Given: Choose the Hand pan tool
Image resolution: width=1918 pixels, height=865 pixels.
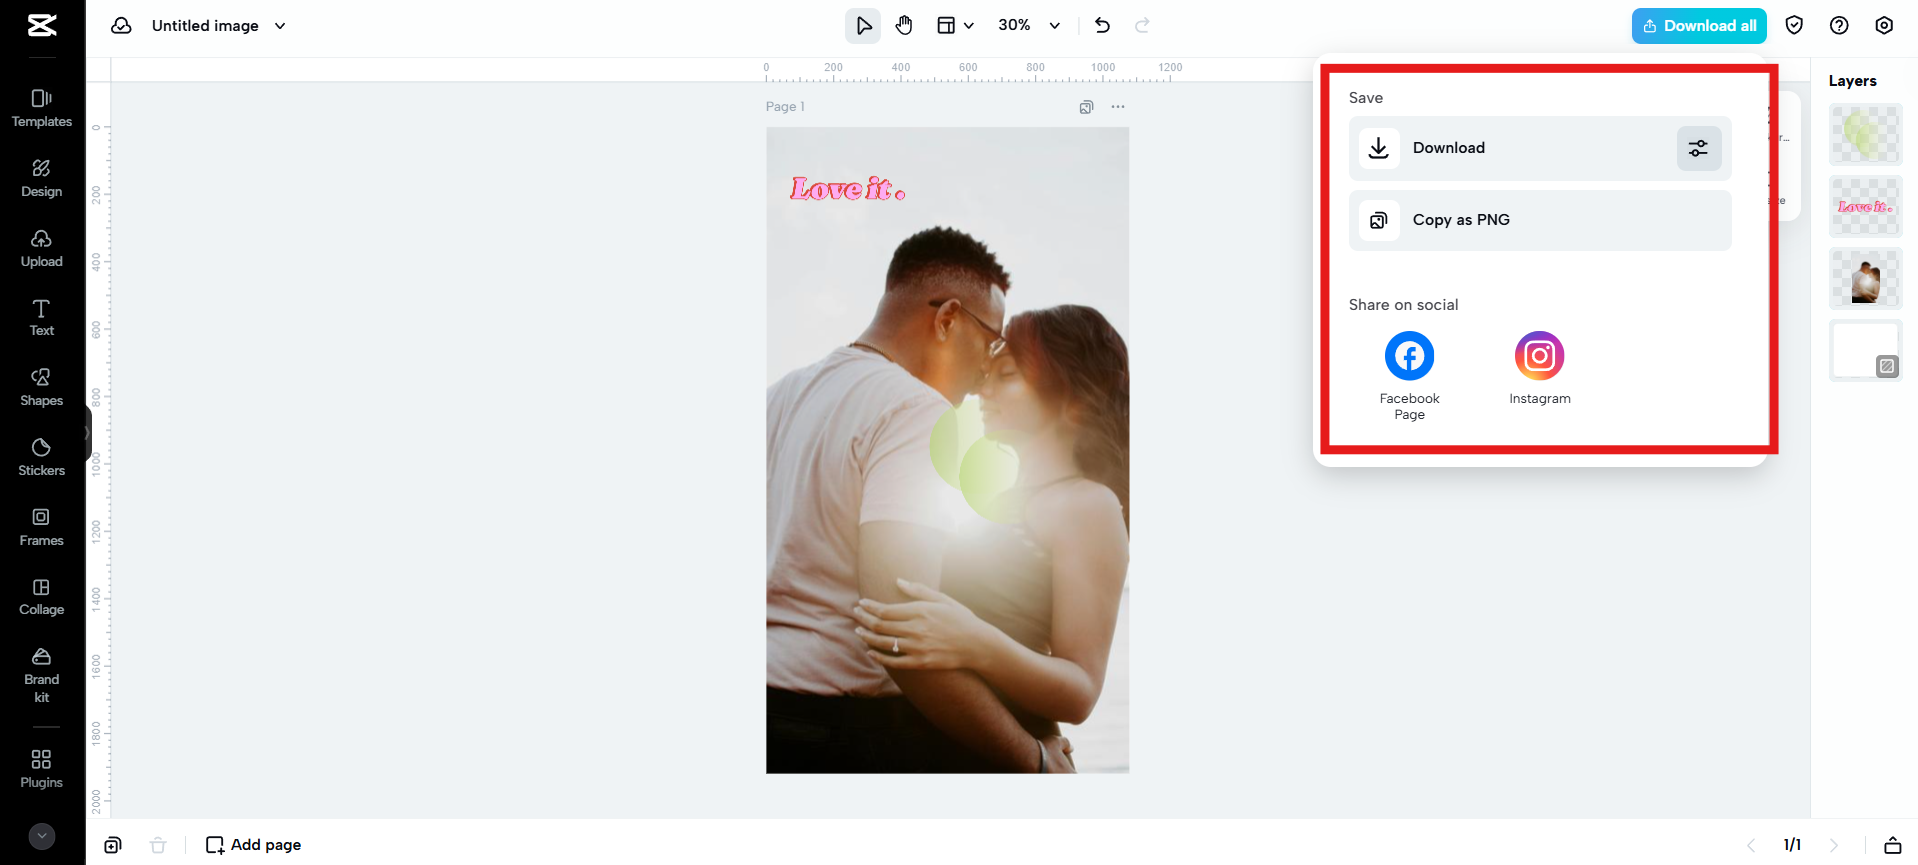Looking at the screenshot, I should pyautogui.click(x=904, y=25).
